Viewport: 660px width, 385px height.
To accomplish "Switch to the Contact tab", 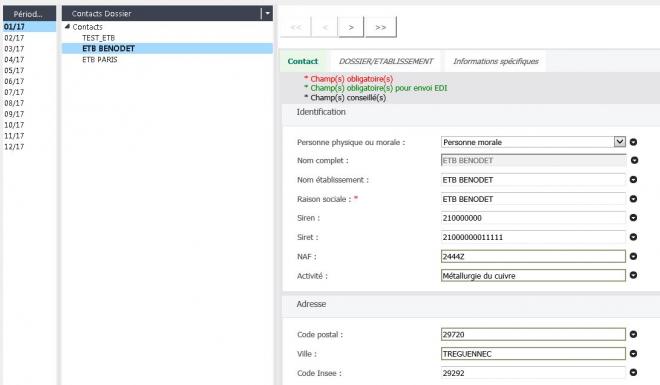I will pos(303,61).
